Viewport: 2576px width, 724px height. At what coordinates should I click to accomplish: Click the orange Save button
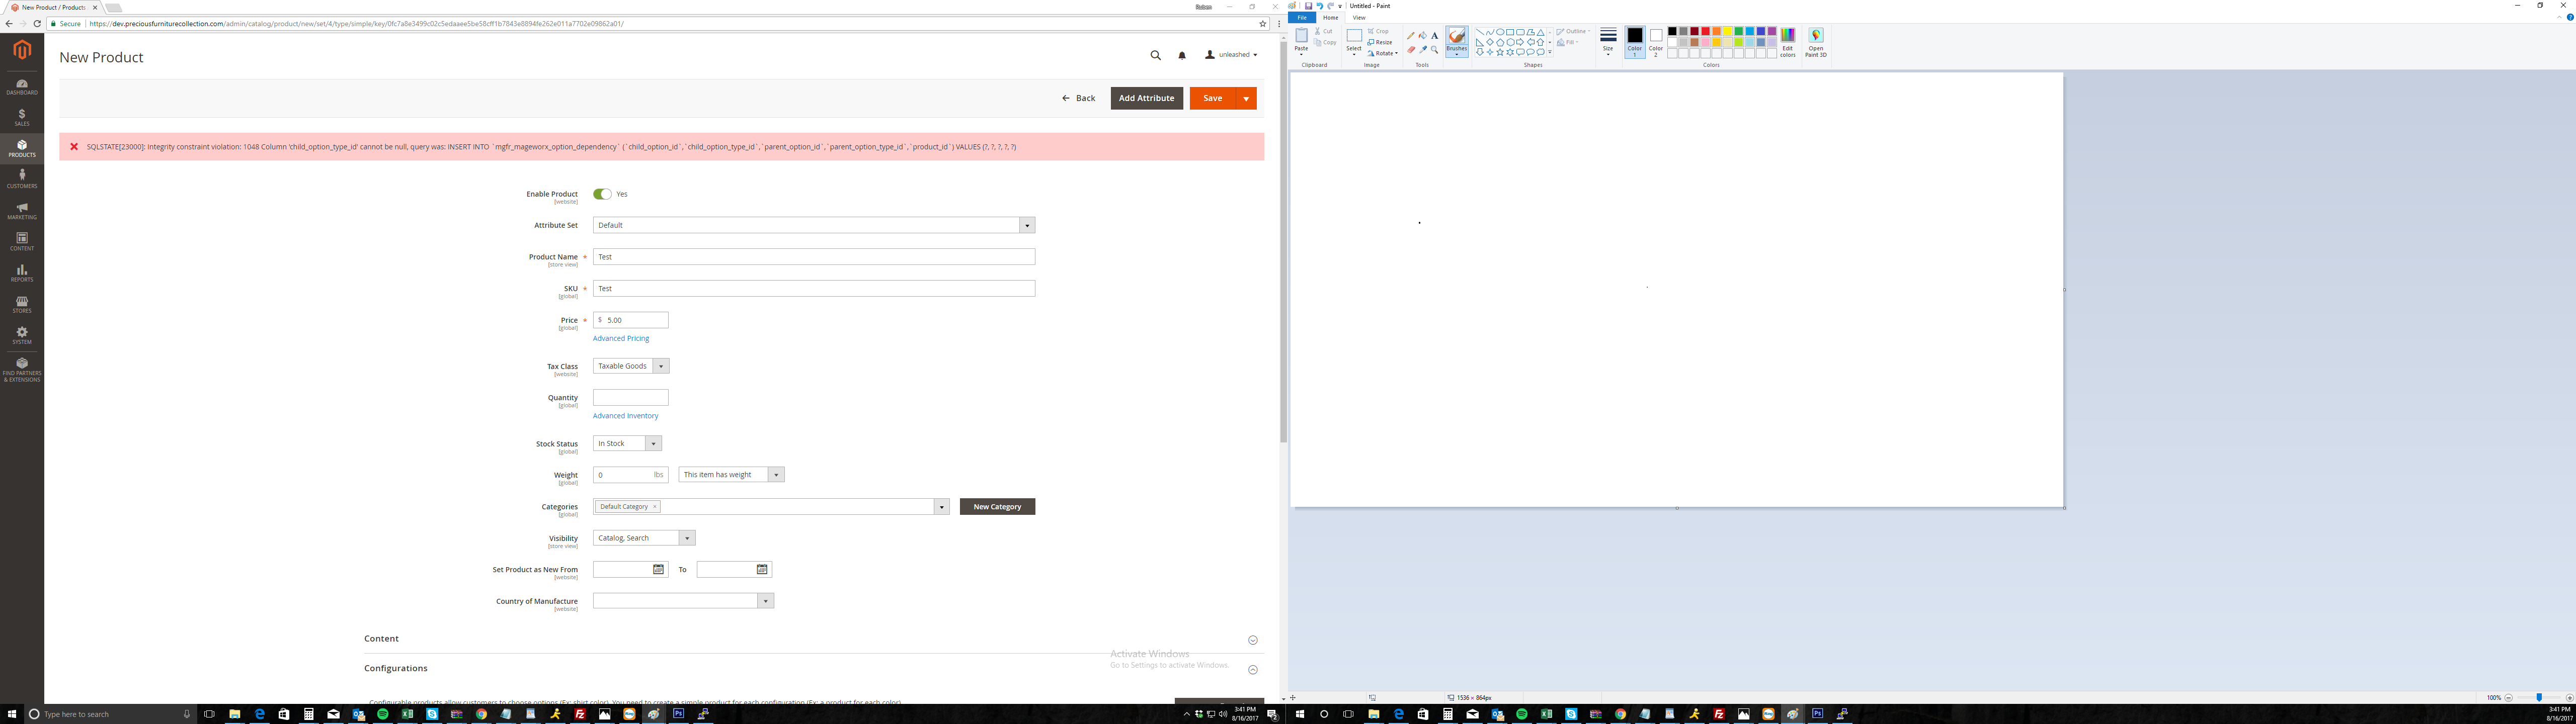coord(1212,98)
